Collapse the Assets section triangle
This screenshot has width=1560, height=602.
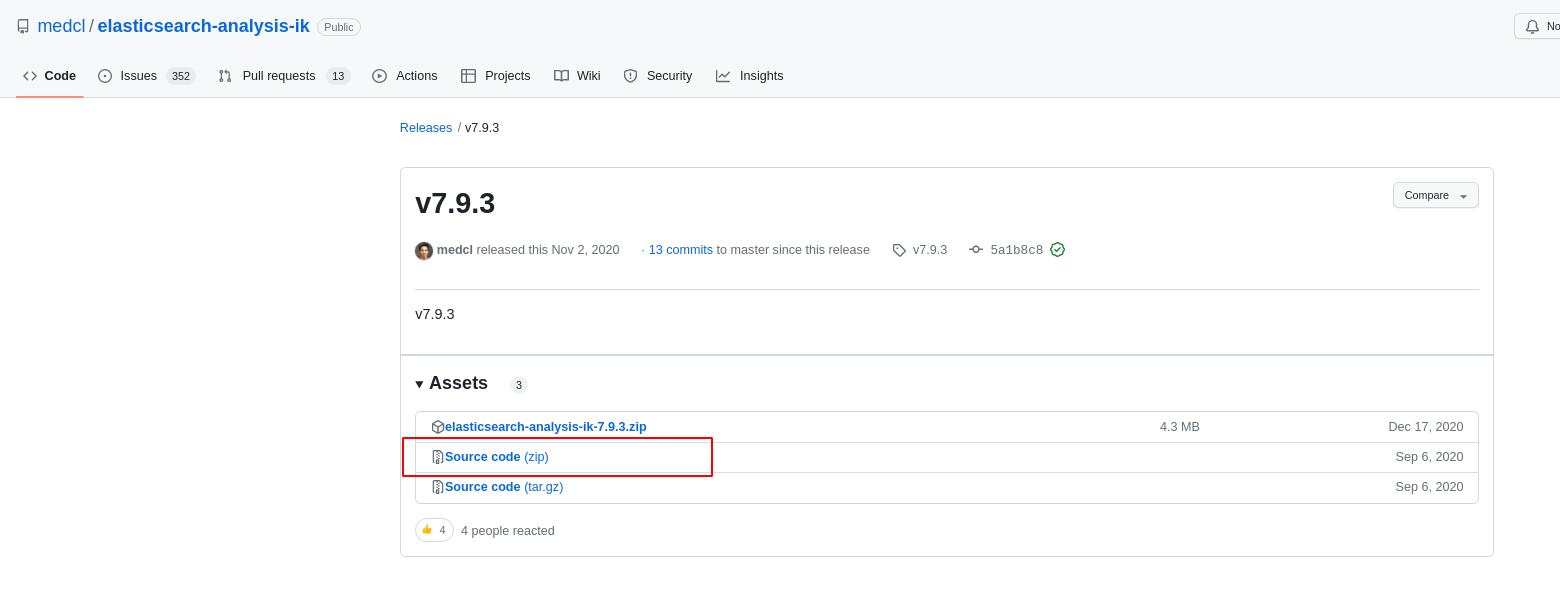[419, 384]
